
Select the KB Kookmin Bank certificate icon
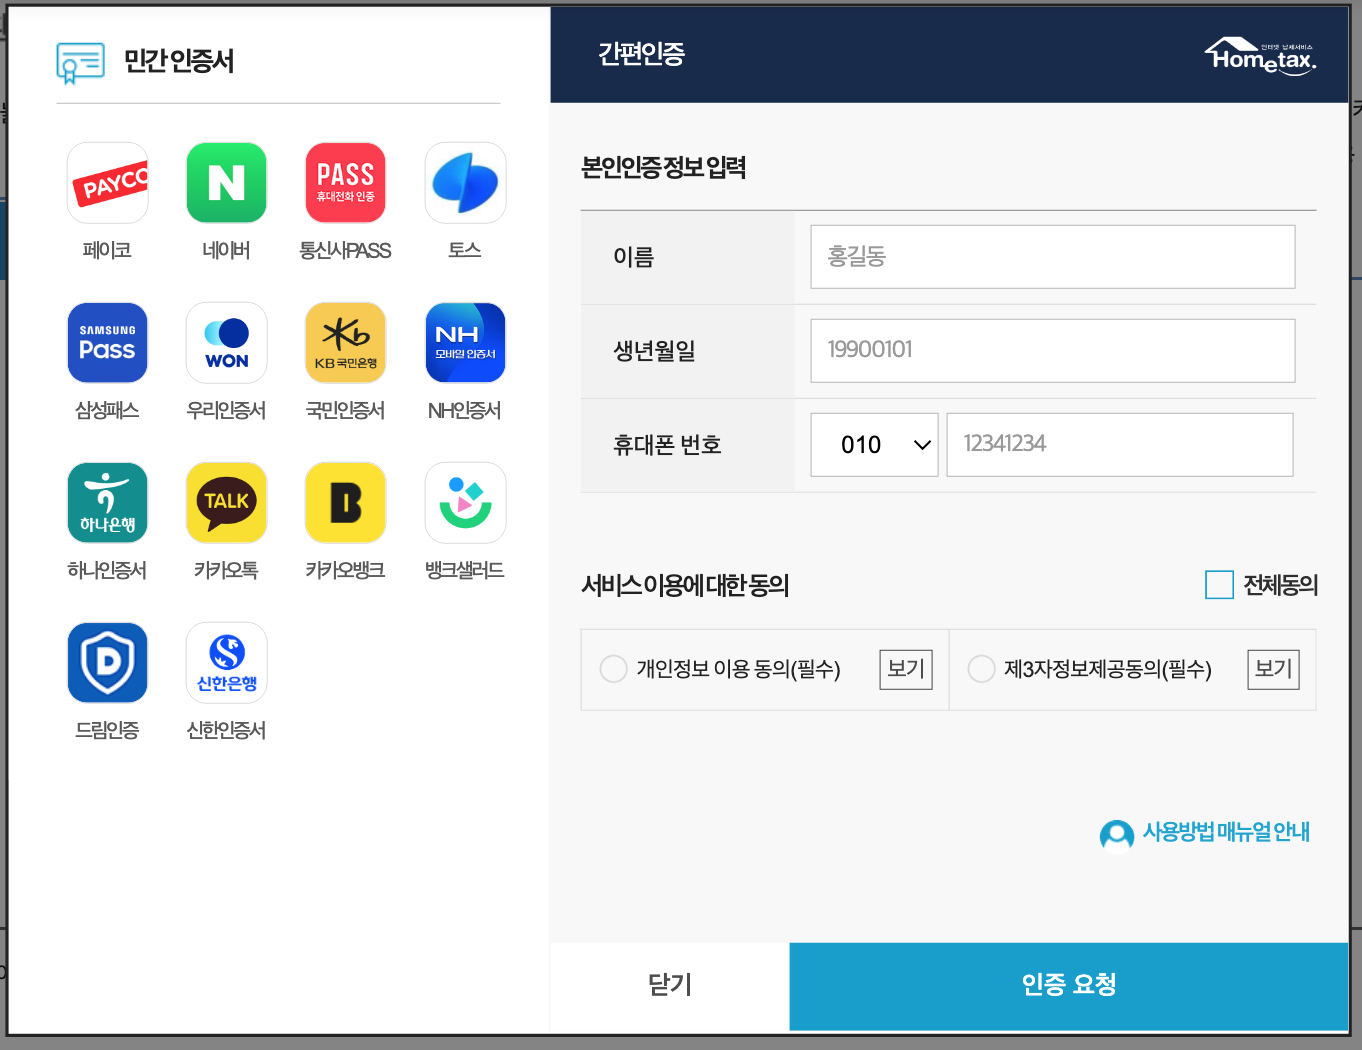(345, 343)
